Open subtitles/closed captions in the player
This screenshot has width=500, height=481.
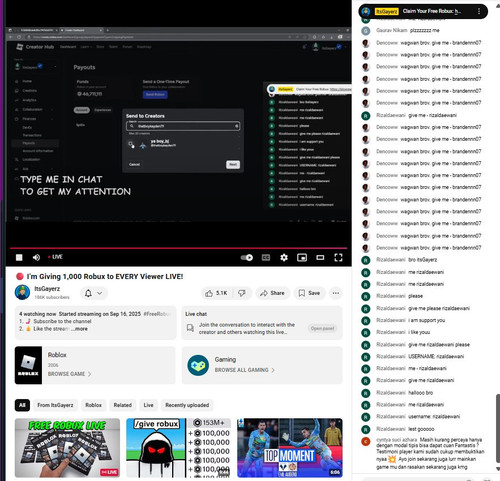click(x=266, y=257)
